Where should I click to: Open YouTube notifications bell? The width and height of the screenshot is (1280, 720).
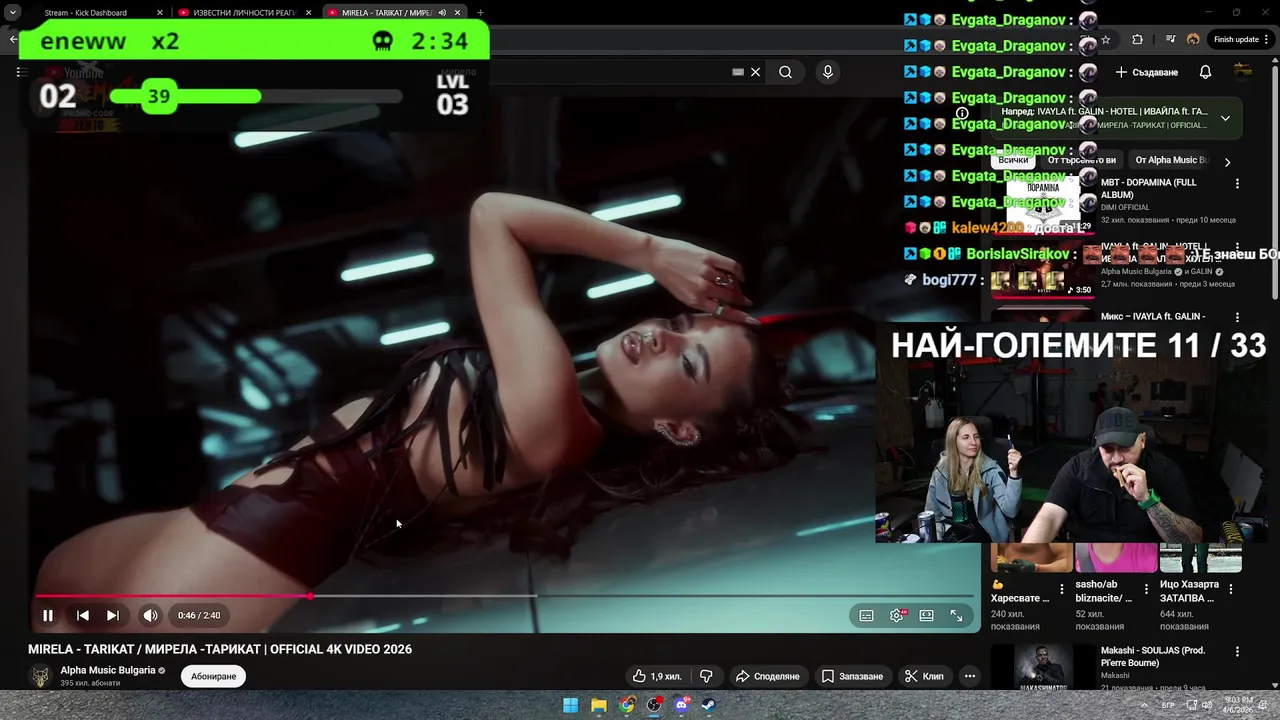tap(1205, 72)
